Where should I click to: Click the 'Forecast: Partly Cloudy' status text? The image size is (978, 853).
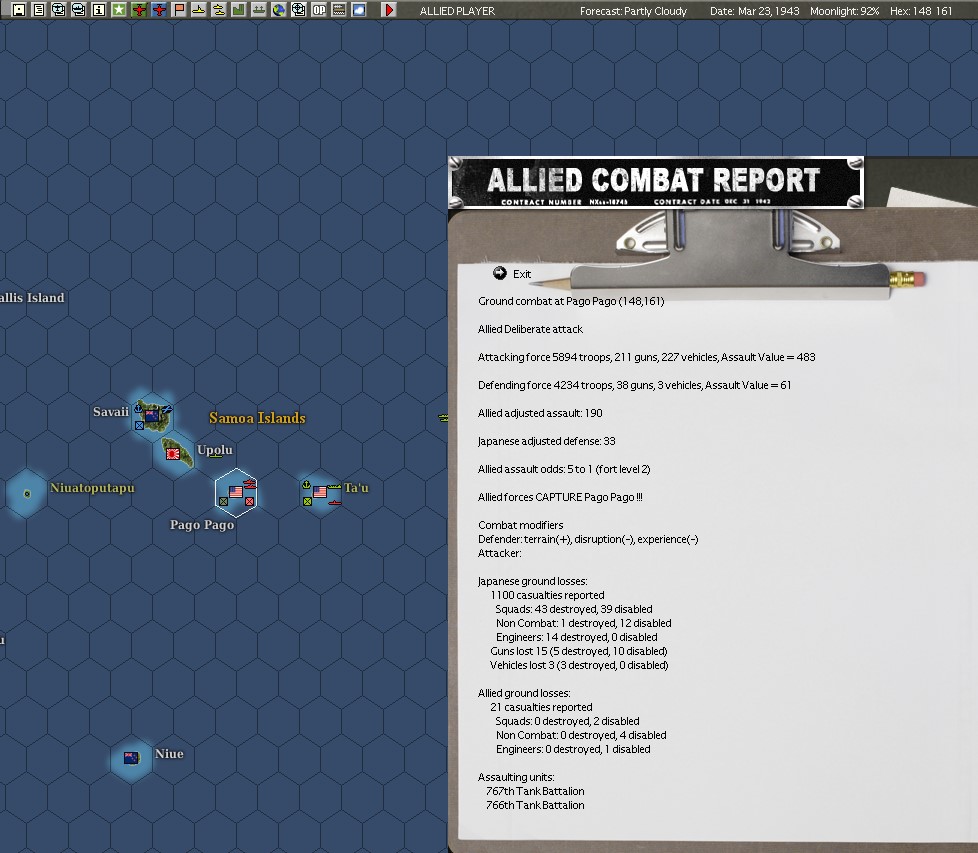click(x=633, y=11)
